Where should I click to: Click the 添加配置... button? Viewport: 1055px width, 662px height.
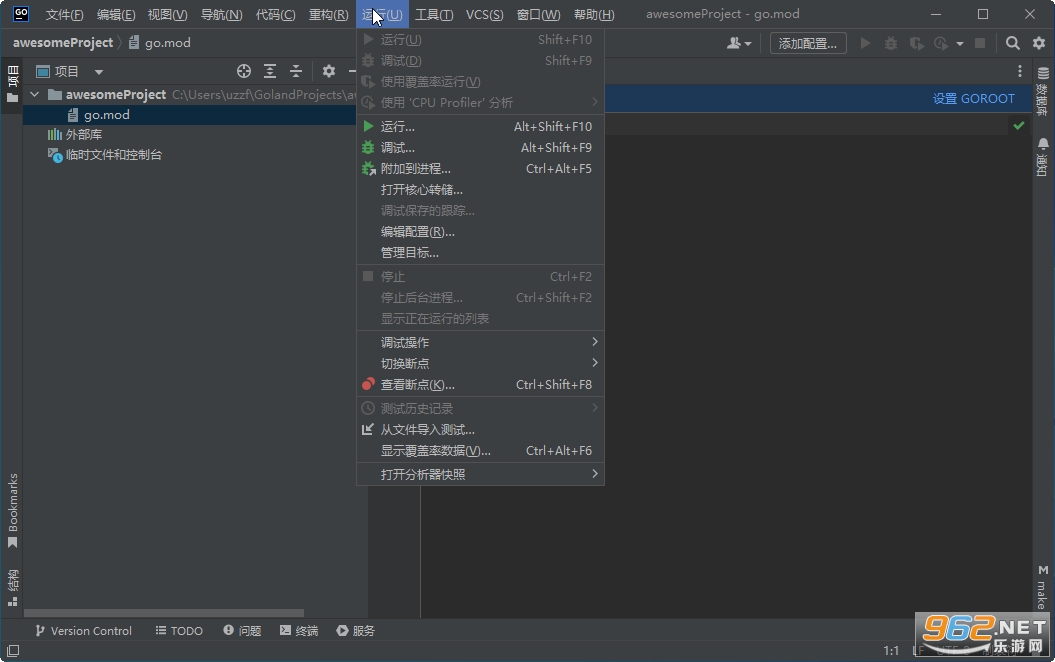click(x=808, y=43)
